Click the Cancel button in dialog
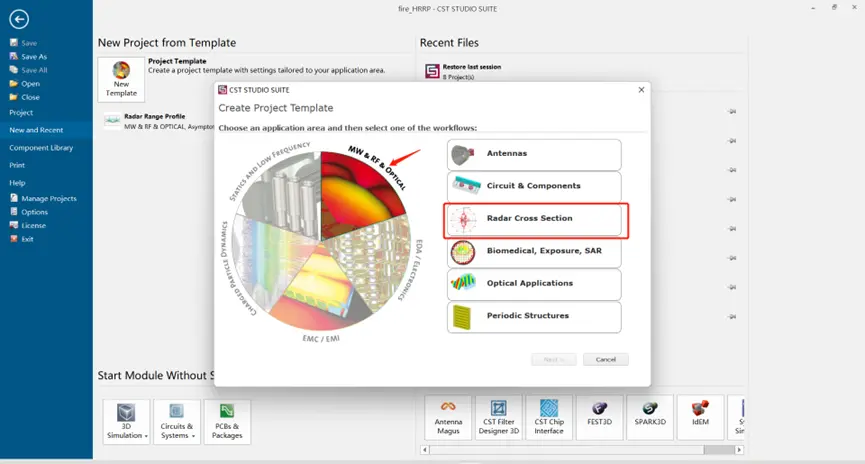Viewport: 865px width, 464px height. 605,360
